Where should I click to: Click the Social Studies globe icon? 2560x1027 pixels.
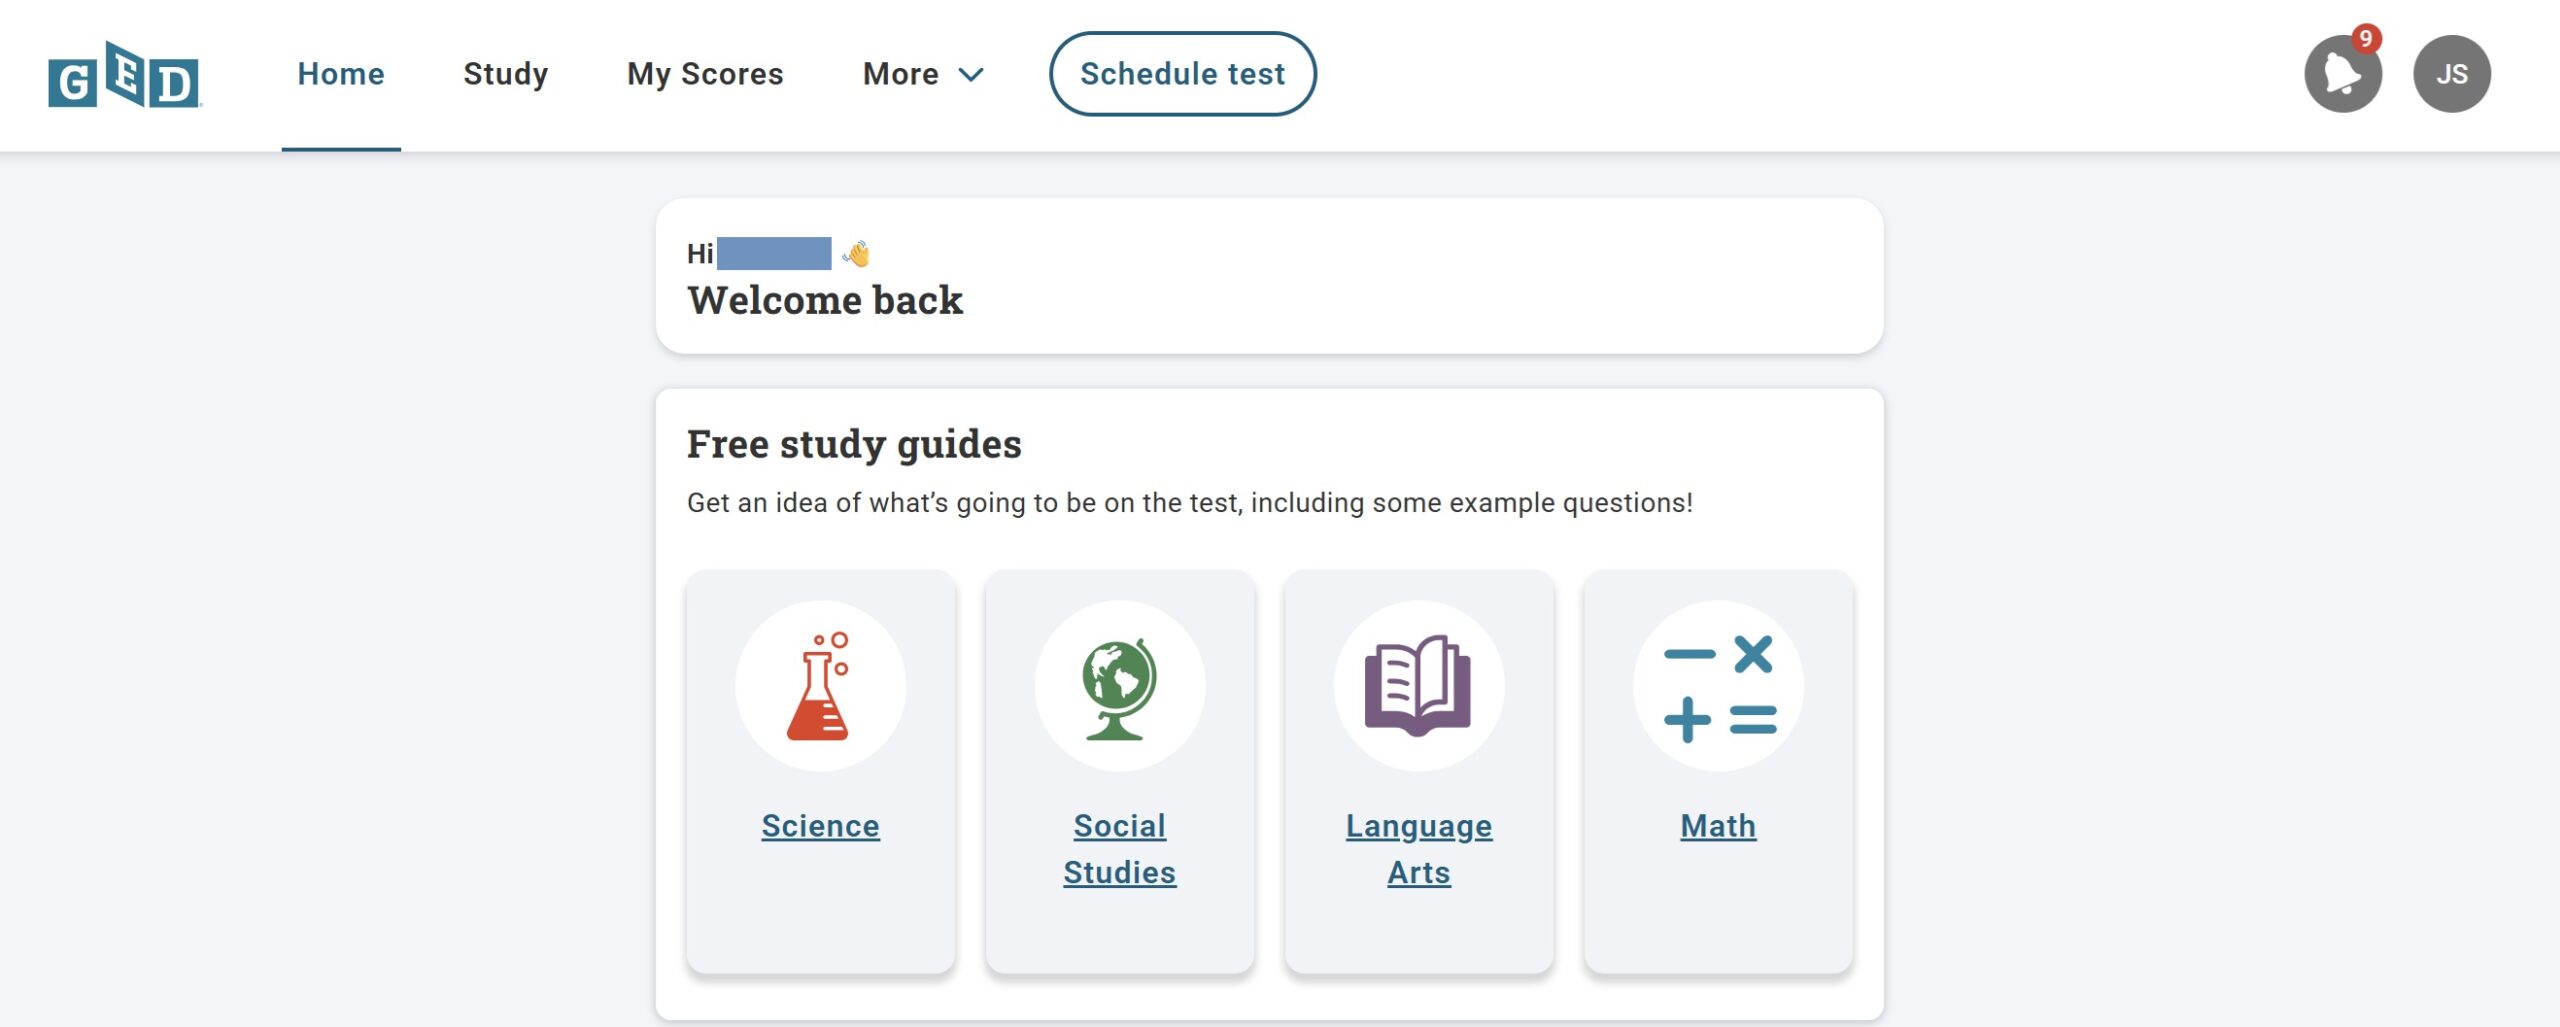[x=1119, y=686]
